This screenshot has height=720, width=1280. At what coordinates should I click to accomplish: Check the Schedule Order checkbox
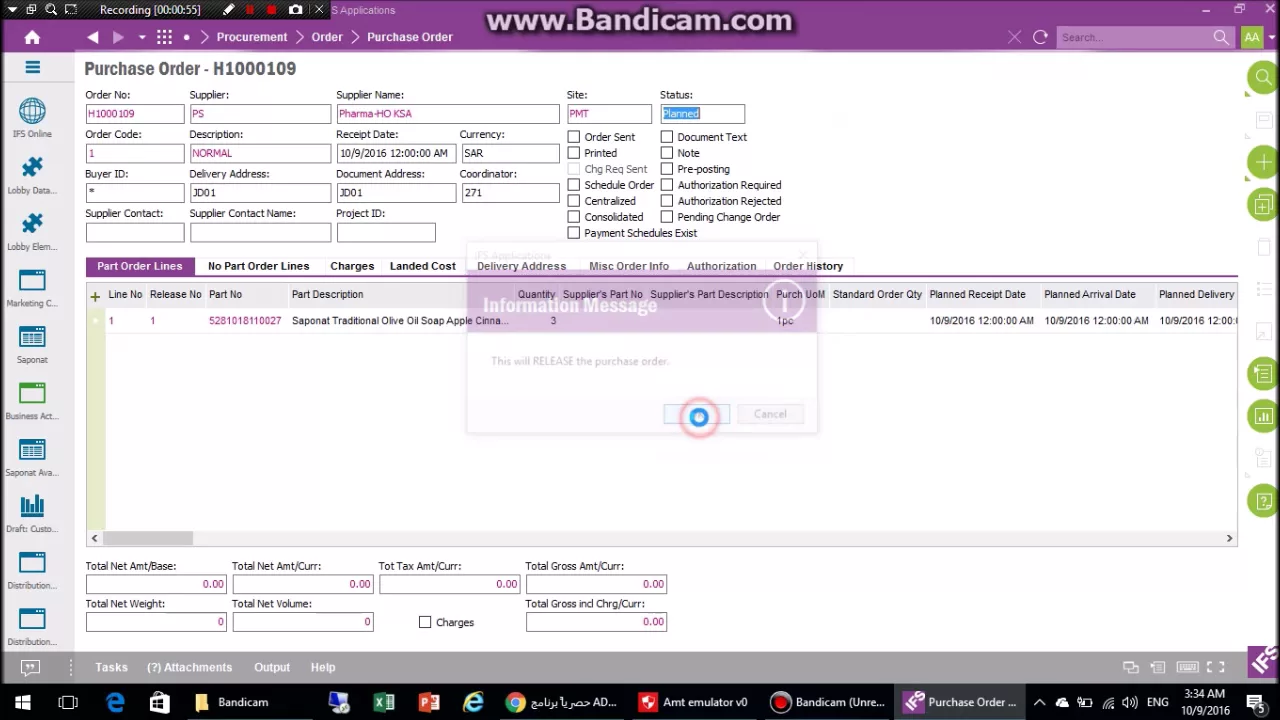(x=574, y=185)
